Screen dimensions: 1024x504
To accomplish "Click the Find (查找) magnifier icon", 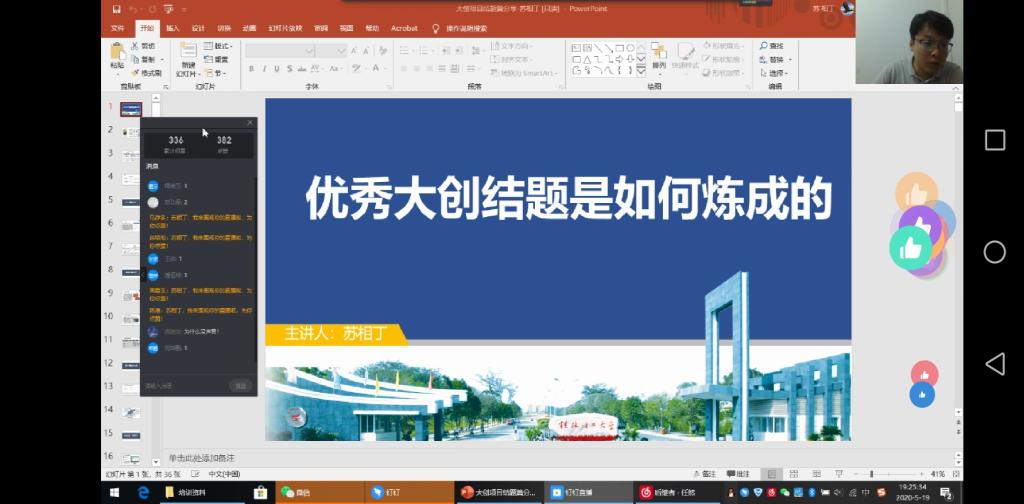I will 763,46.
